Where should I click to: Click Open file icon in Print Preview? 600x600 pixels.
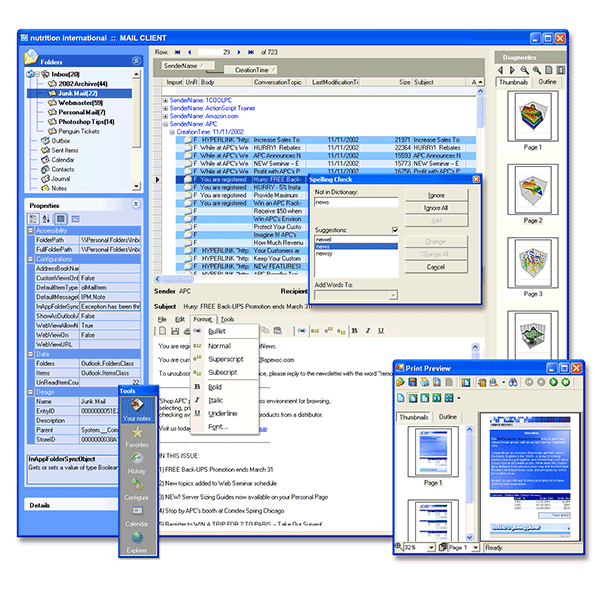400,382
